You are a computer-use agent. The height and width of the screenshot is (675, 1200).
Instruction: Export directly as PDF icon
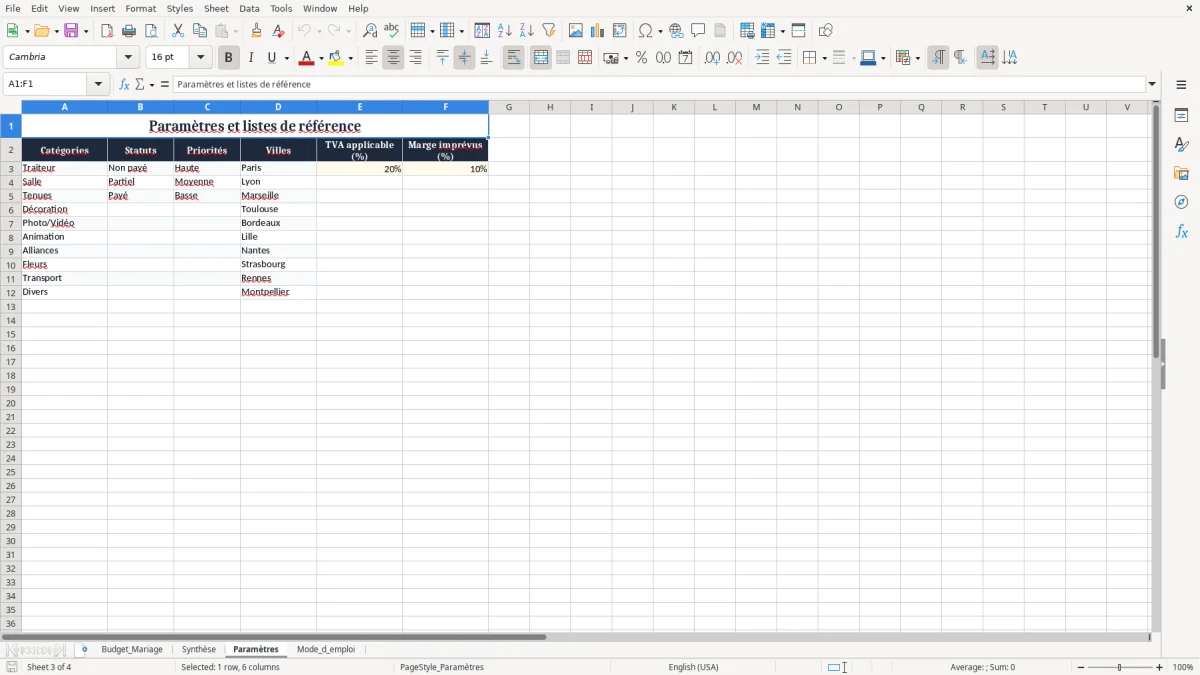(107, 31)
